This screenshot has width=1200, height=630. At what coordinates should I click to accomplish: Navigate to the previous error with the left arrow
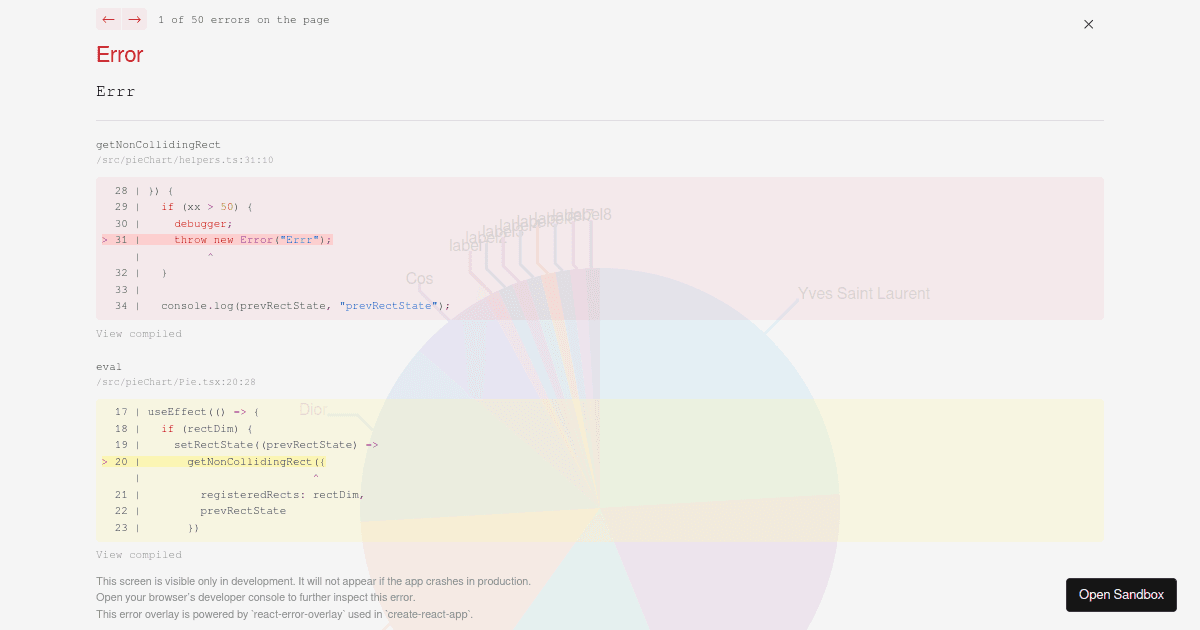[x=106, y=19]
